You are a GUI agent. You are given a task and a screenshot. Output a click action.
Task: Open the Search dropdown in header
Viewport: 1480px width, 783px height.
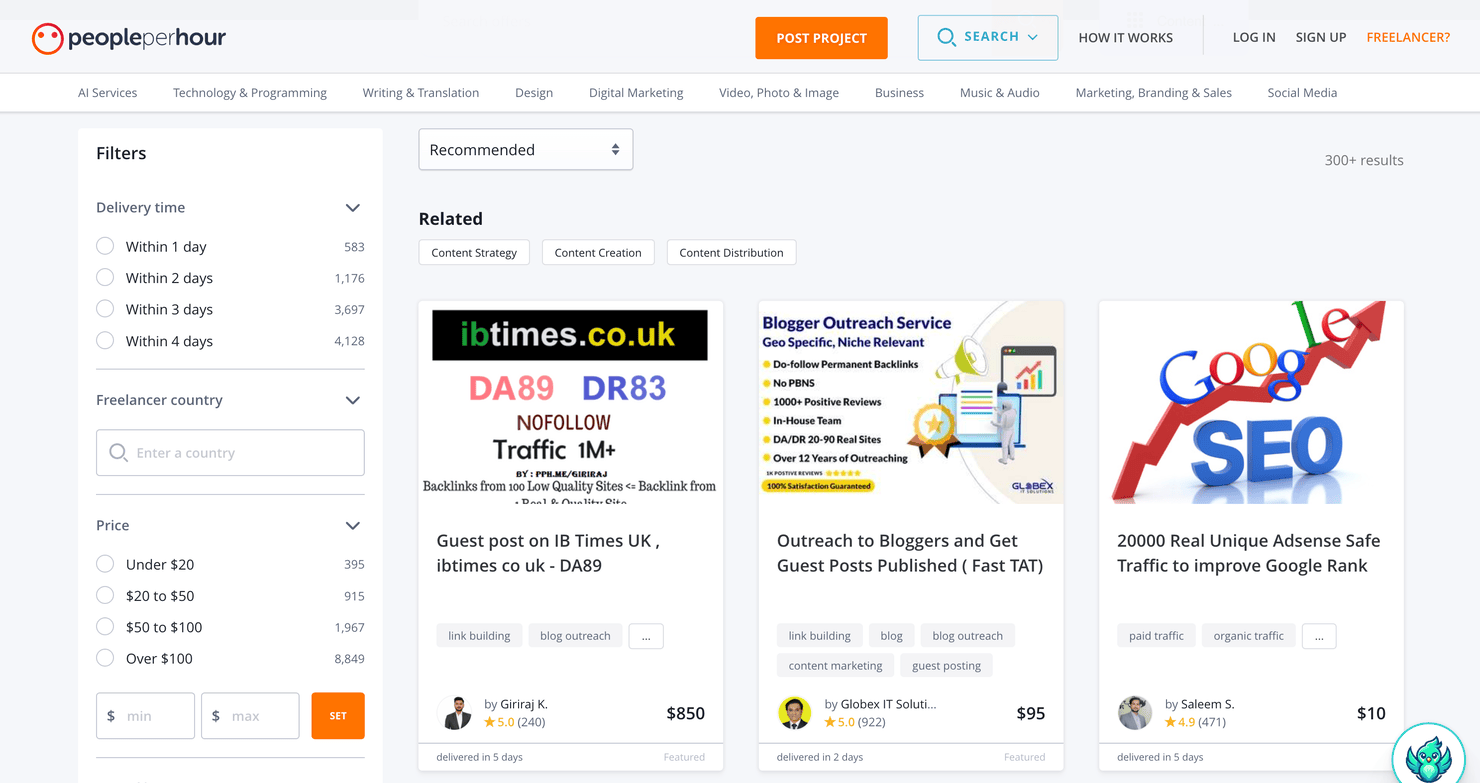click(988, 38)
